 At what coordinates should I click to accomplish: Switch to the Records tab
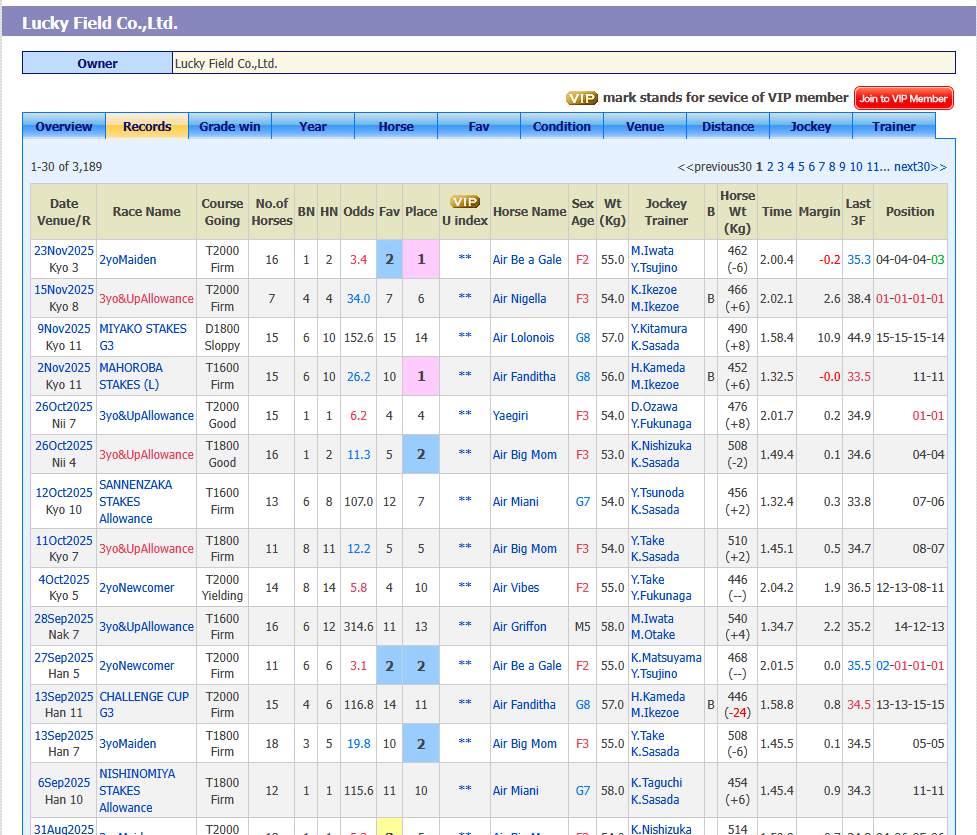[147, 126]
